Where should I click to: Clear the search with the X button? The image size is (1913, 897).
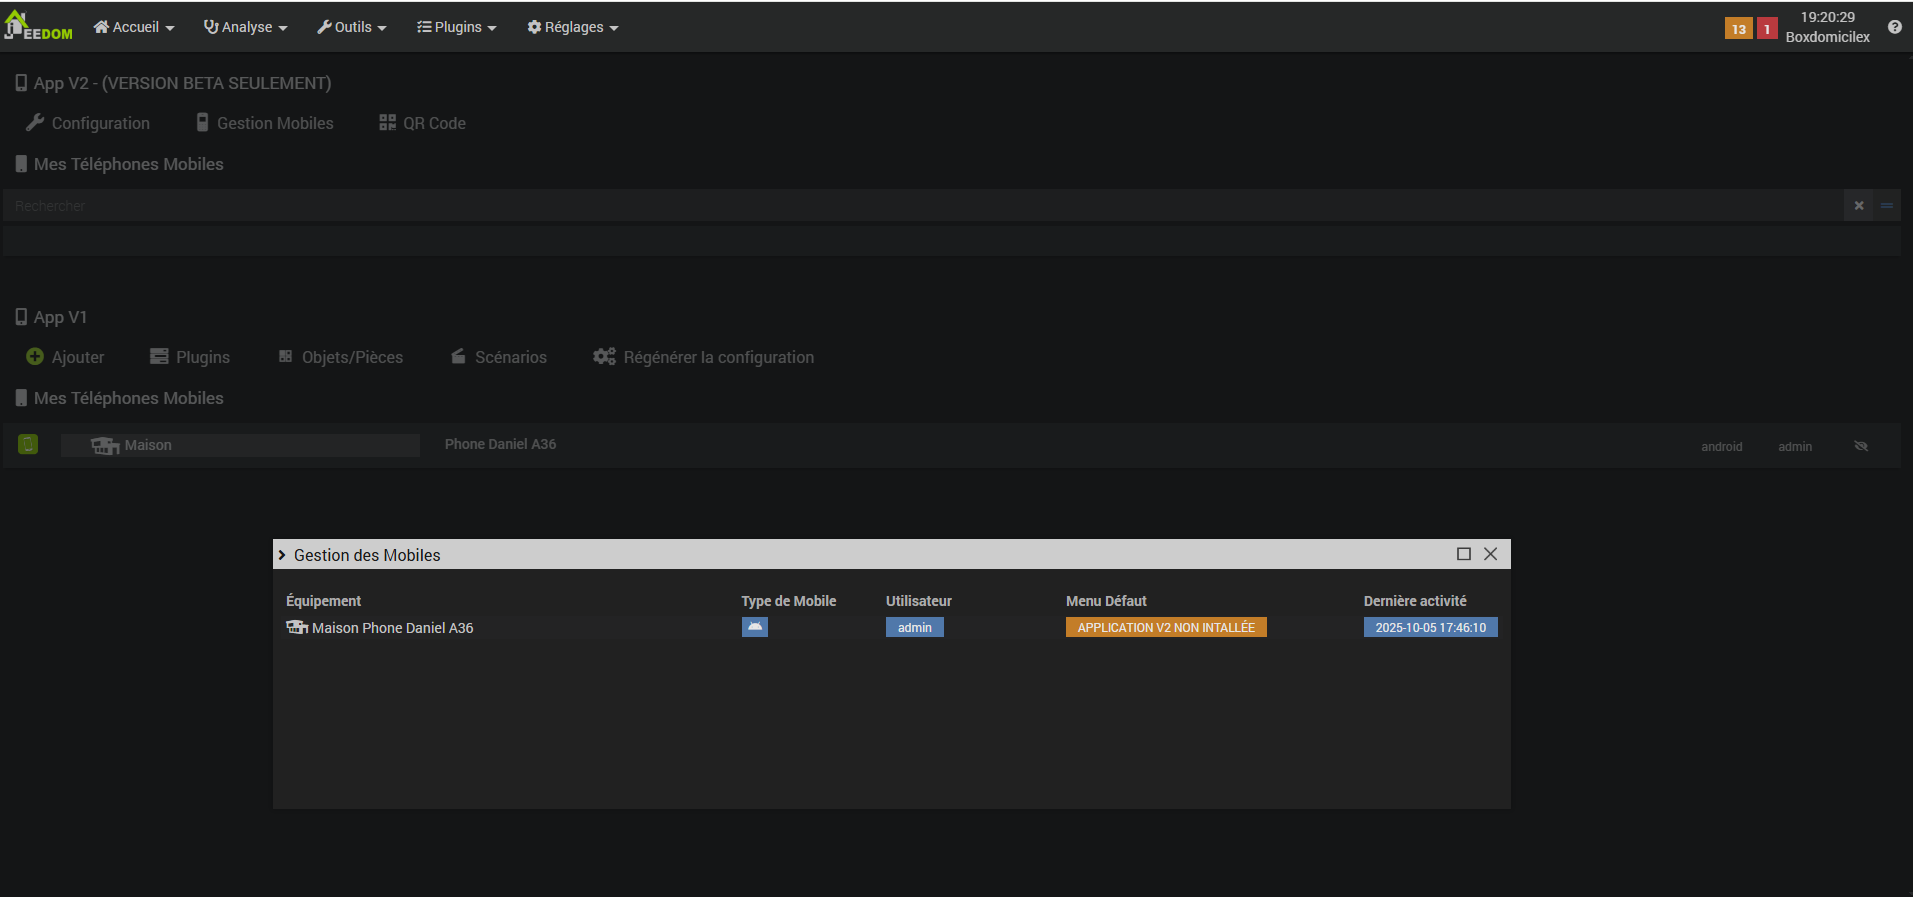1858,206
